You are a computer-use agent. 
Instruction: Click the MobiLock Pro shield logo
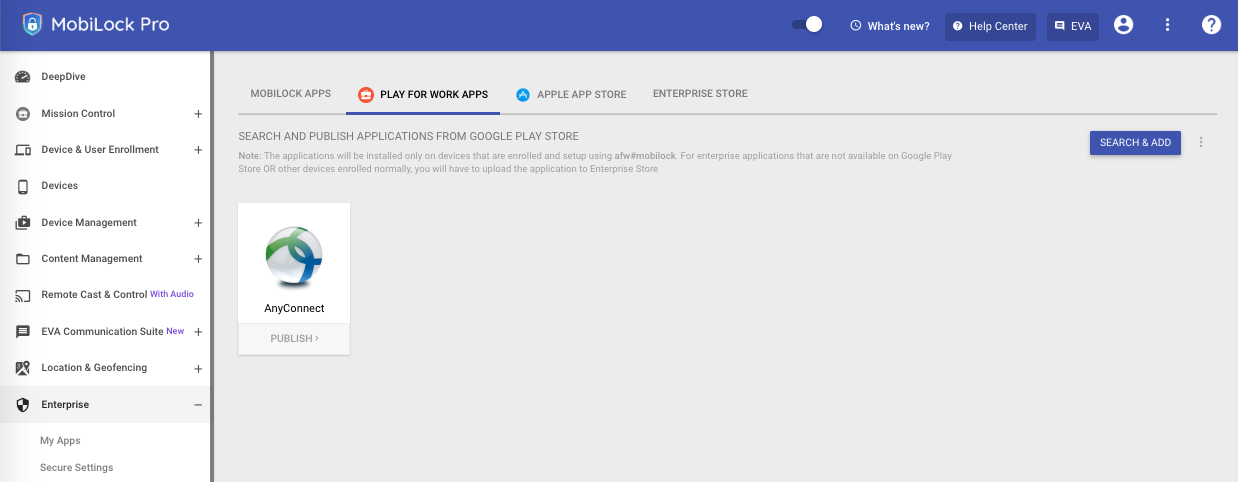33,25
